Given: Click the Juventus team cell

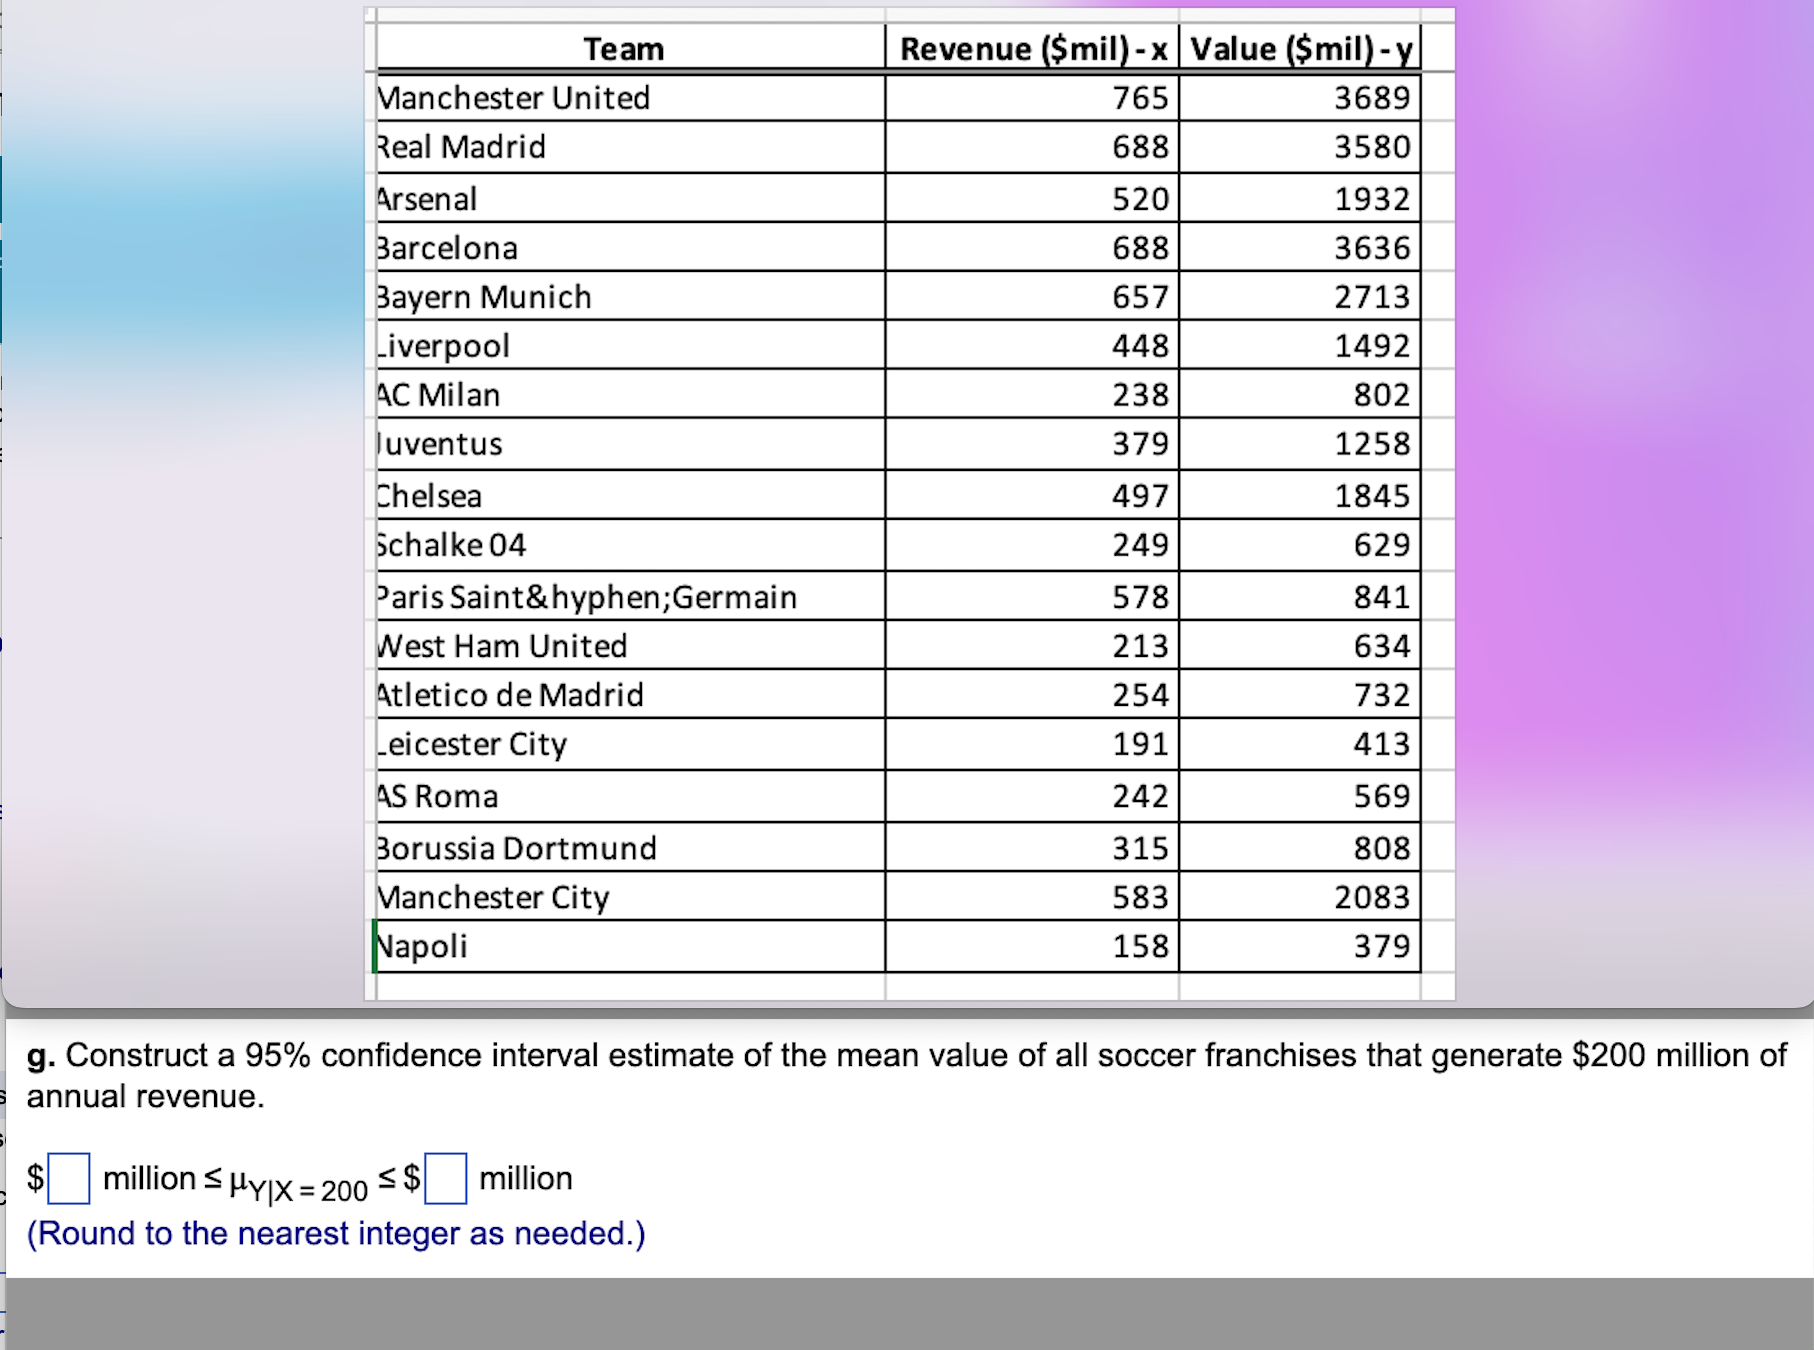Looking at the screenshot, I should [630, 444].
